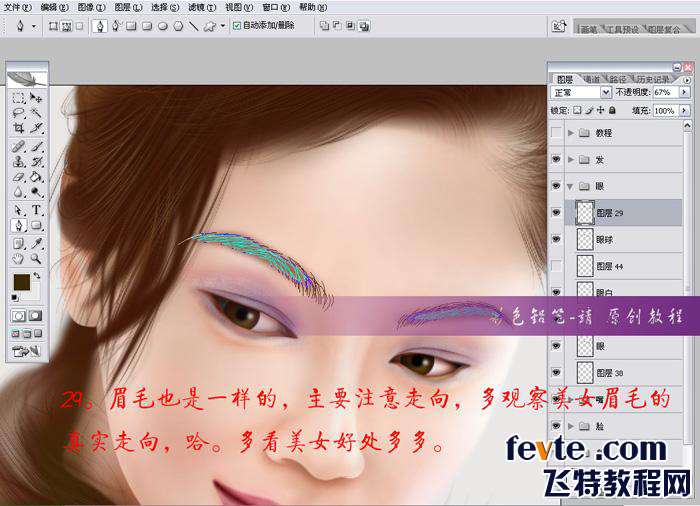Hide the 眼球 layer
Screen dimensions: 700x506
pos(556,239)
